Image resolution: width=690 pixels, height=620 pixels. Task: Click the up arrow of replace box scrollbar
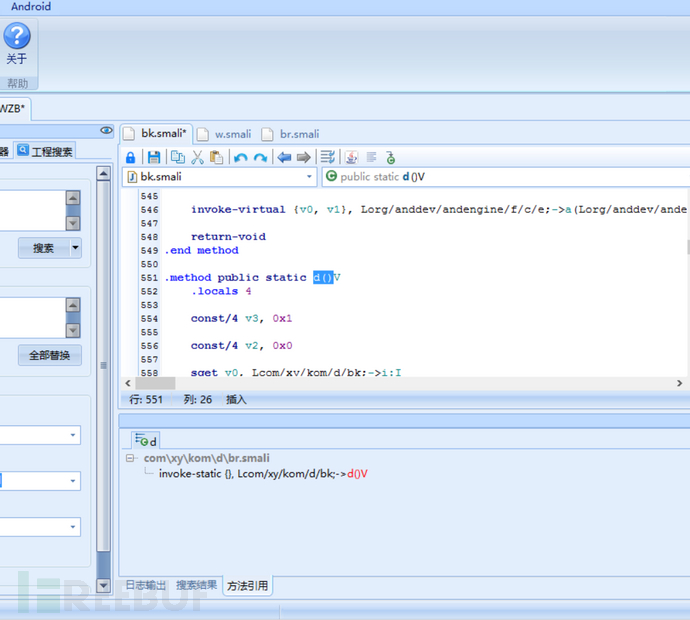(x=73, y=304)
